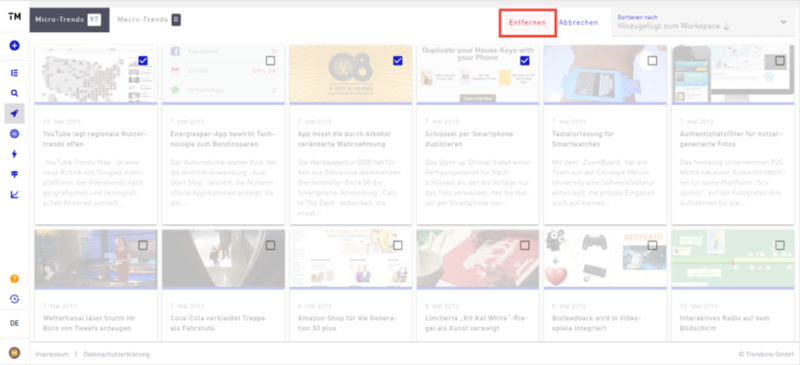
Task: Open the Impressum link
Action: pos(52,354)
